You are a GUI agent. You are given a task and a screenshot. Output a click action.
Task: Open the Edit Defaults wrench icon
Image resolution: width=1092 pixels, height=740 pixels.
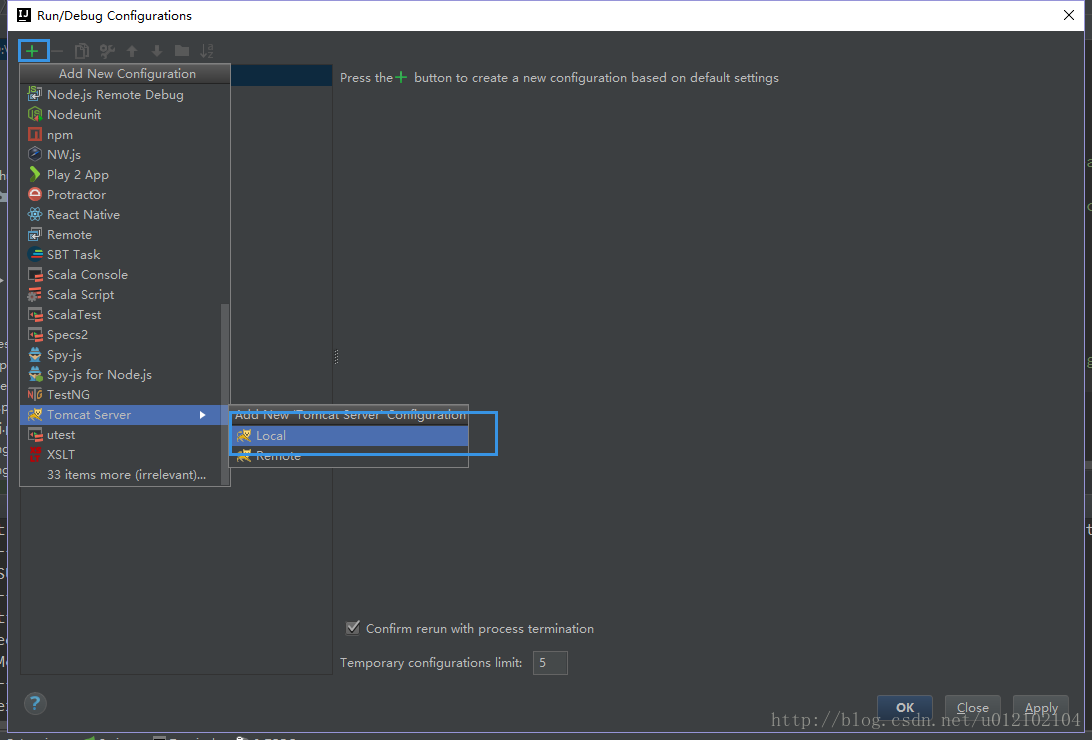(107, 51)
